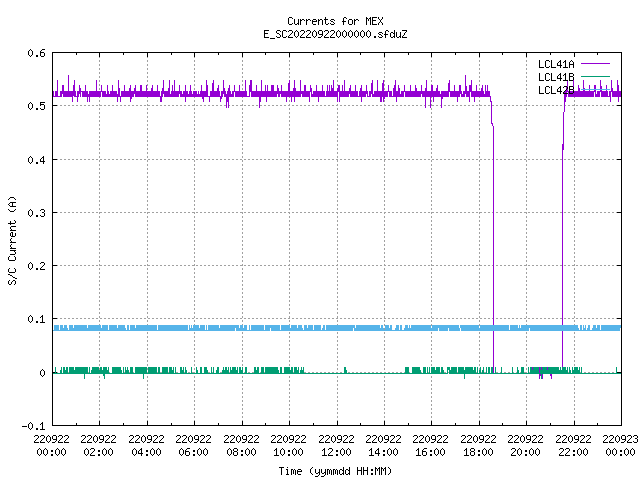Click the x-axis tick 220922 06:00
640x480 pixels.
coord(193,445)
